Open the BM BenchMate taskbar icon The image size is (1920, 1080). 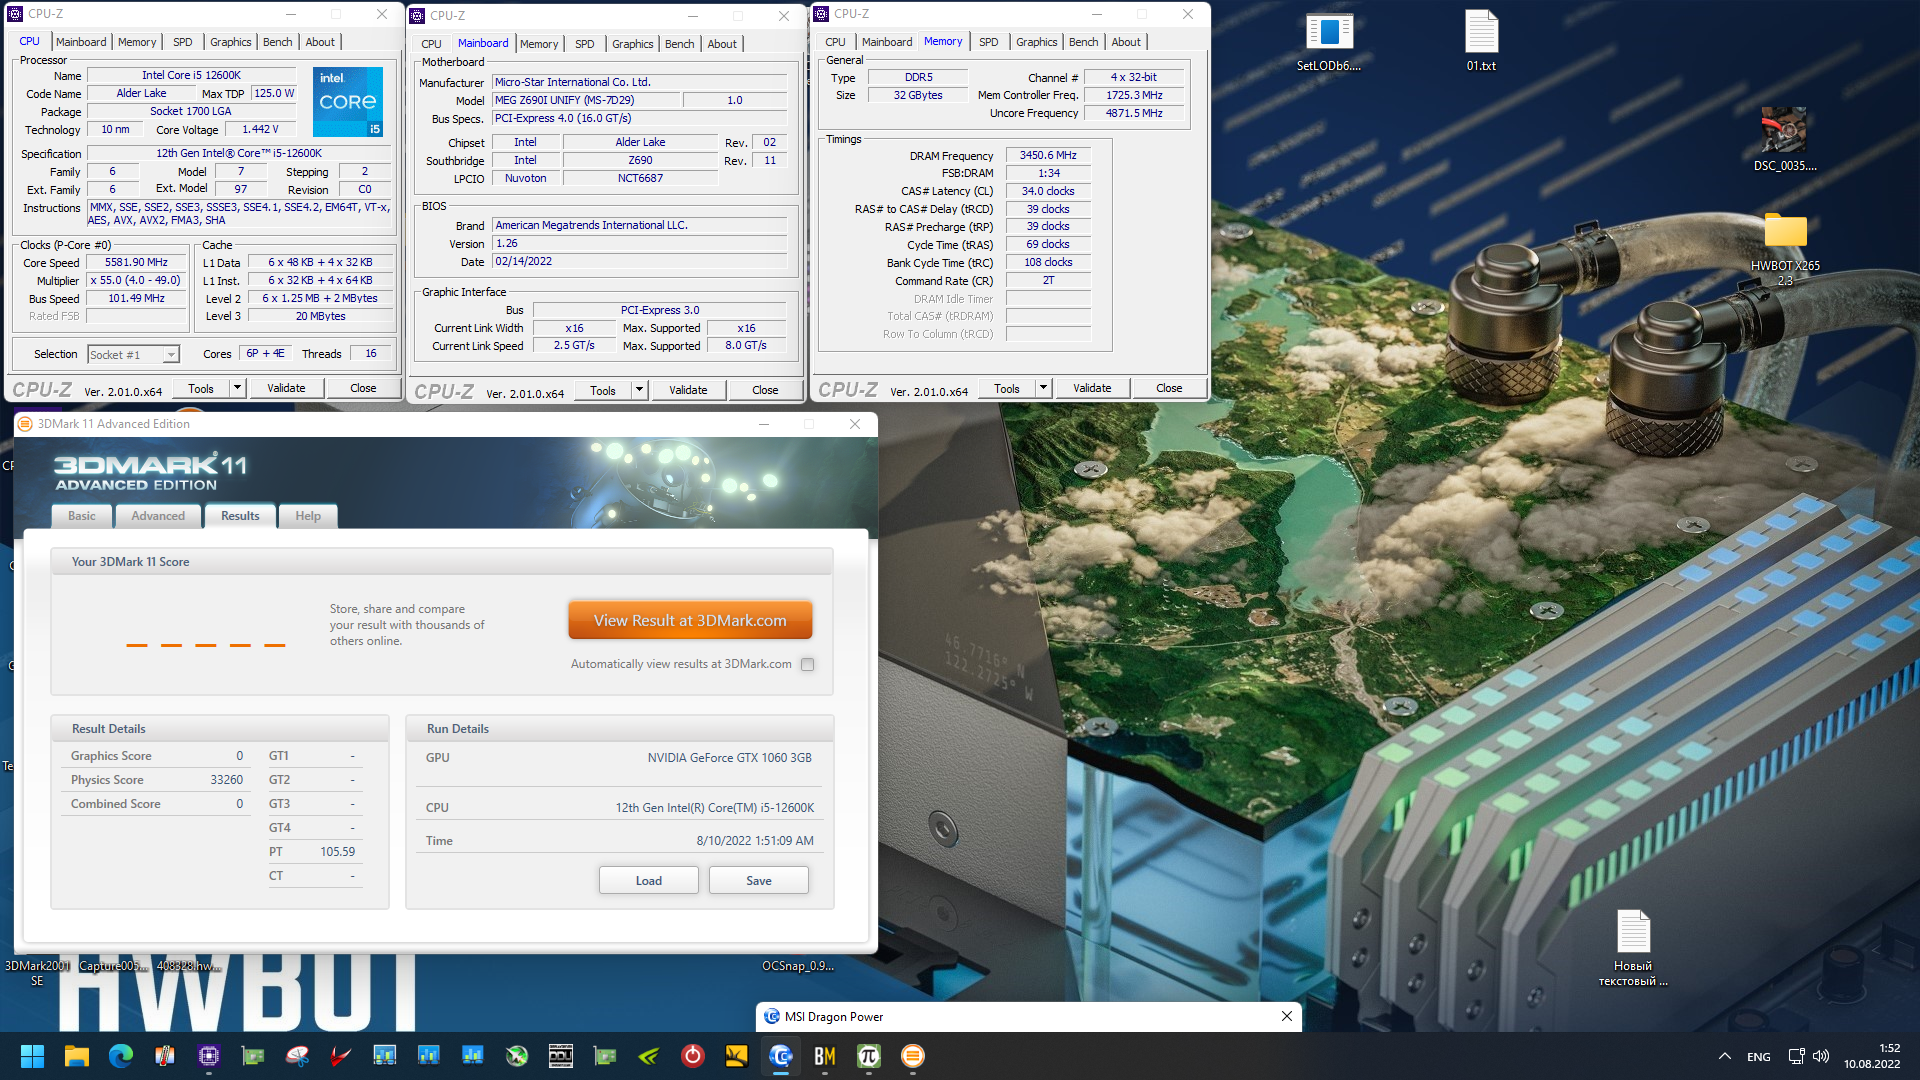824,1056
